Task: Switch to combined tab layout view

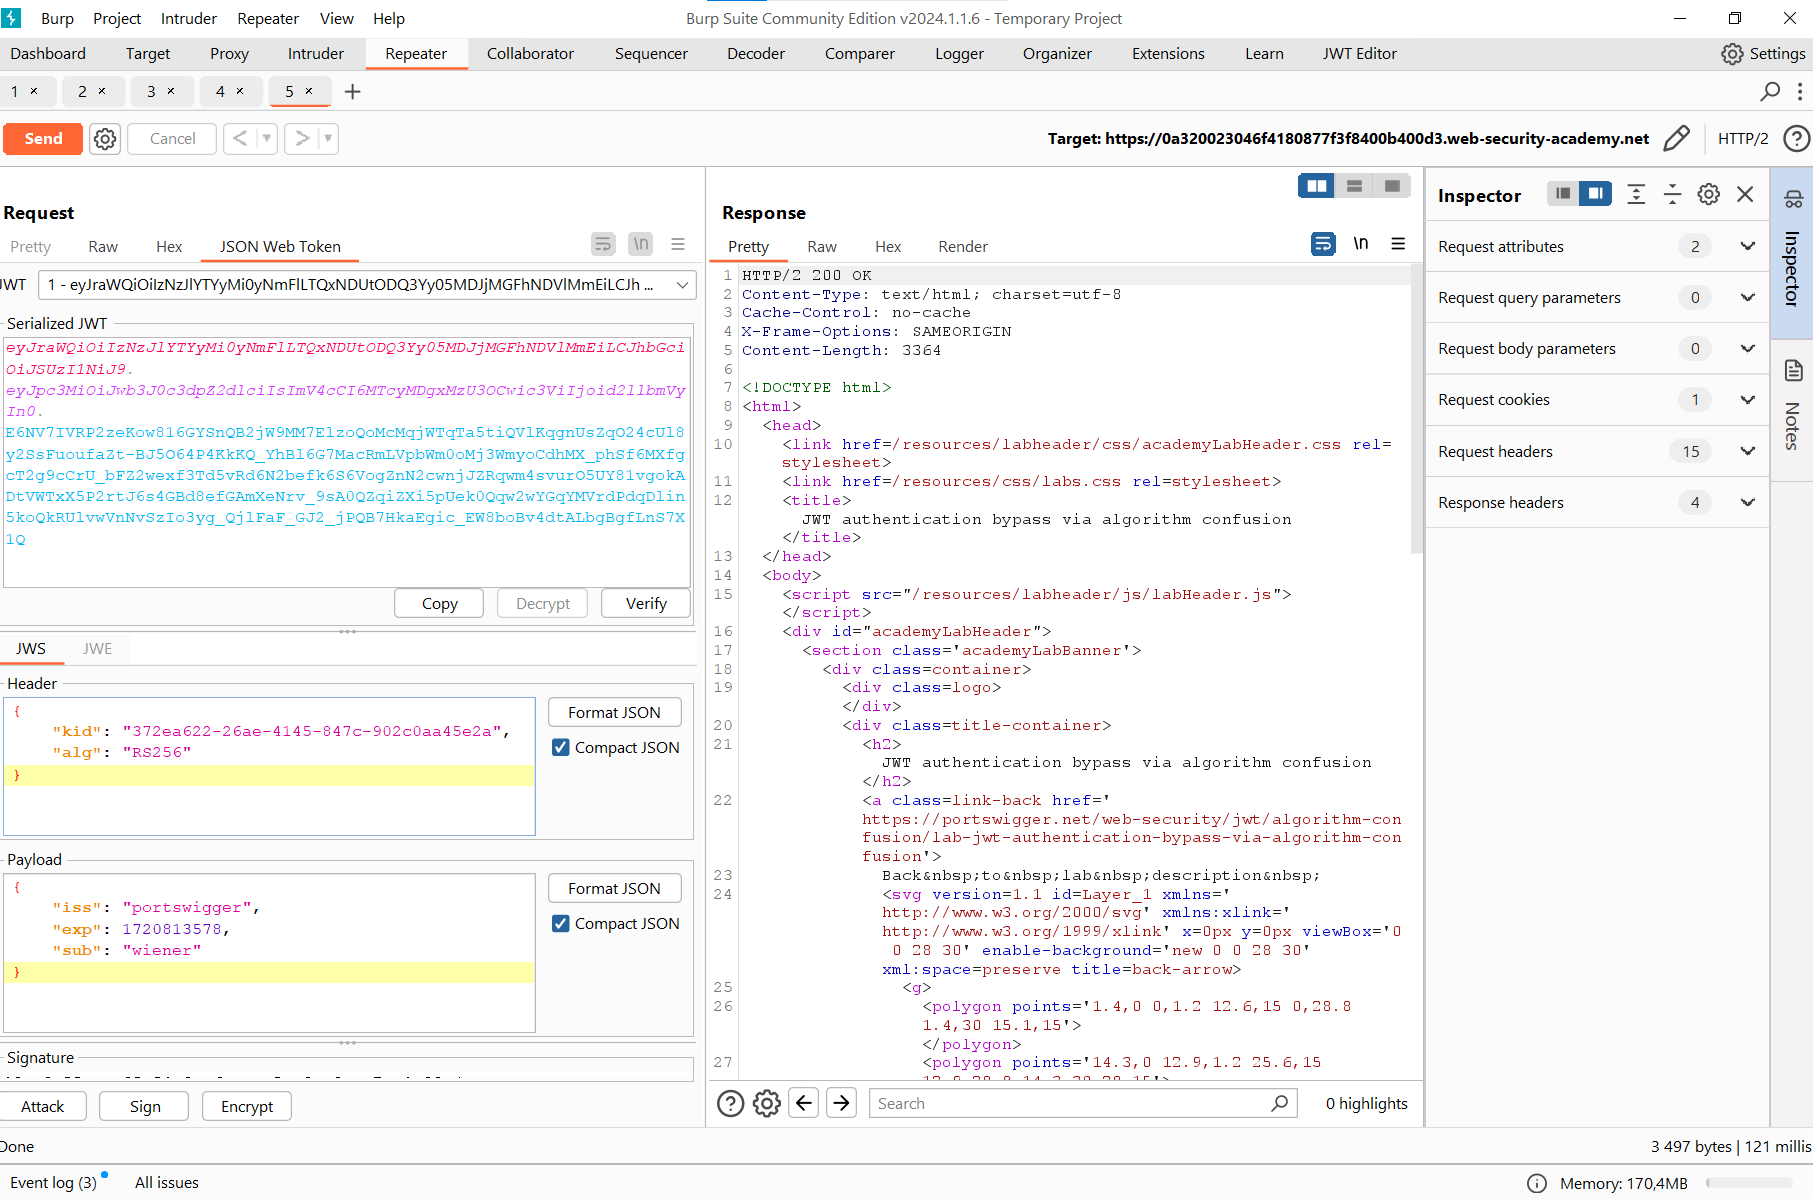Action: pyautogui.click(x=1392, y=186)
